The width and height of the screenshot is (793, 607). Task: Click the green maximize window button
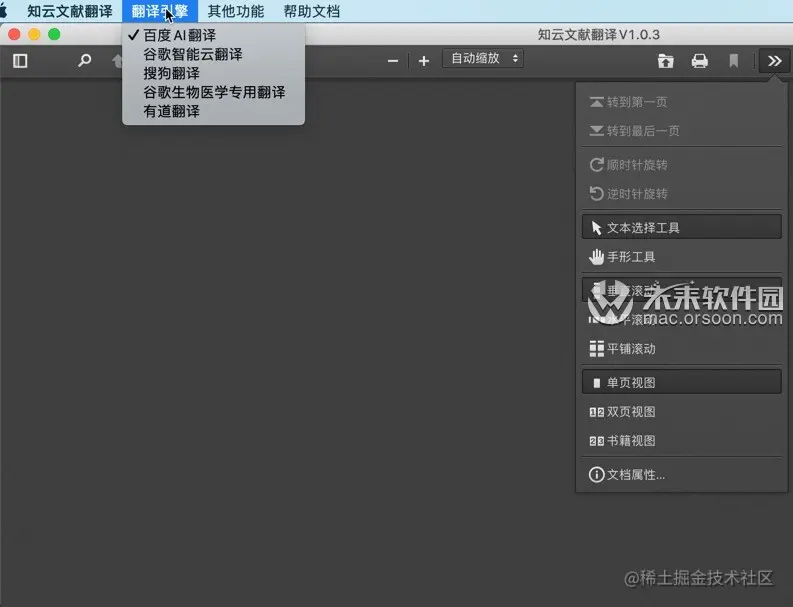(x=54, y=34)
